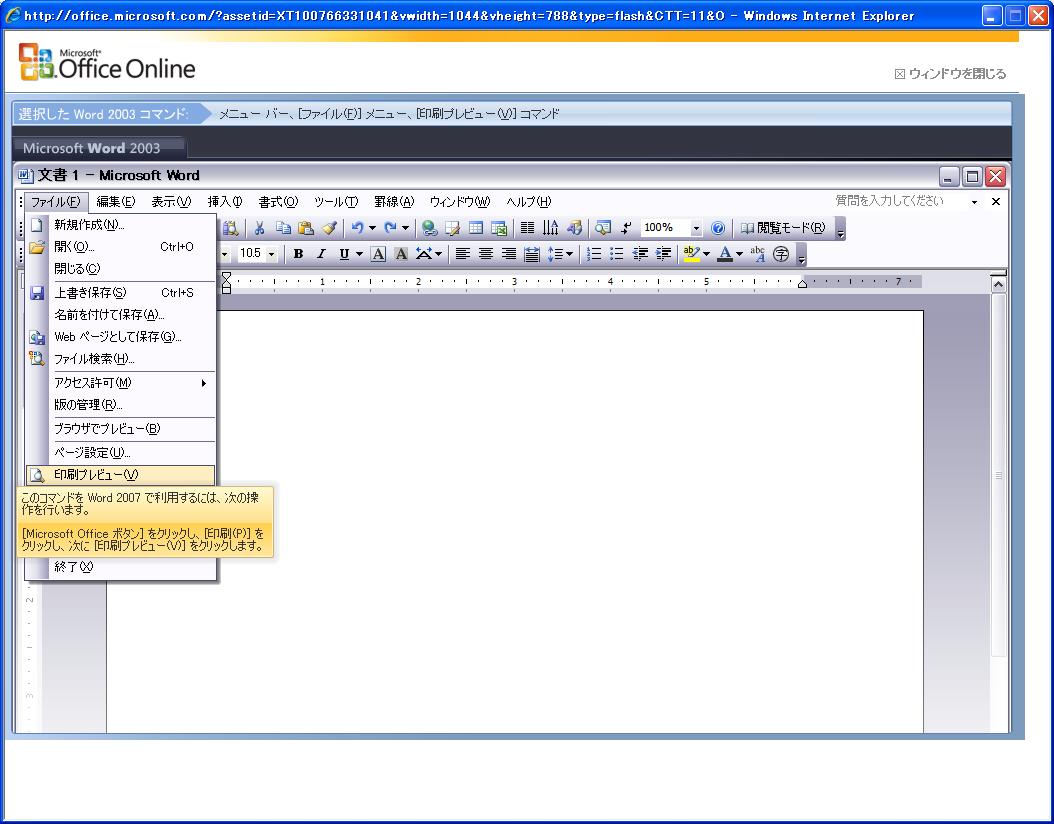Open the ツール(T) menu
1054x824 pixels.
[336, 202]
